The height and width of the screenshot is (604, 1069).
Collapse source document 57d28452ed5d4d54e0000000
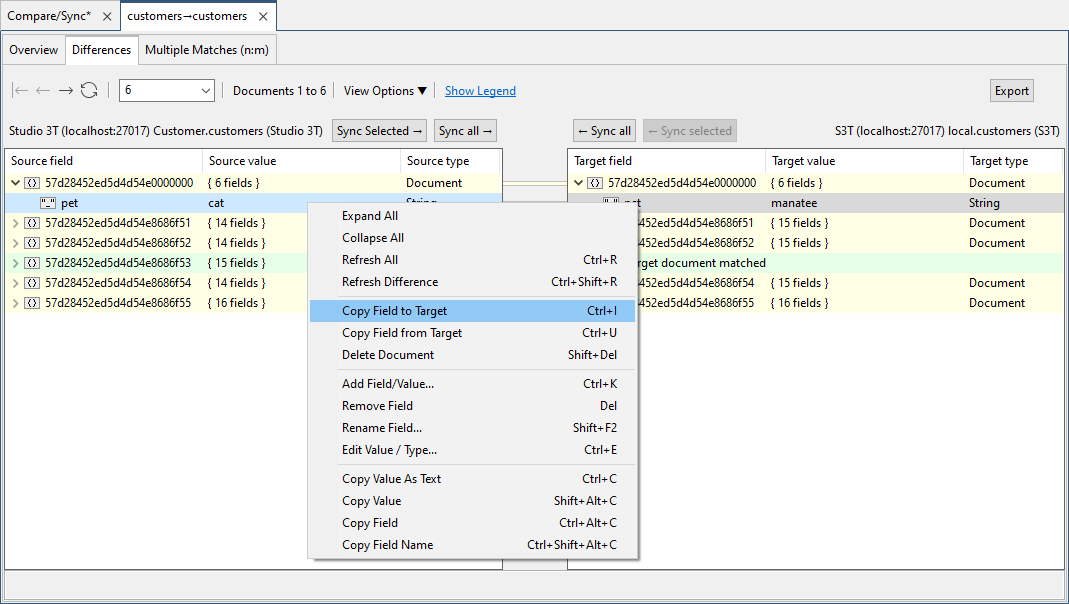click(15, 183)
